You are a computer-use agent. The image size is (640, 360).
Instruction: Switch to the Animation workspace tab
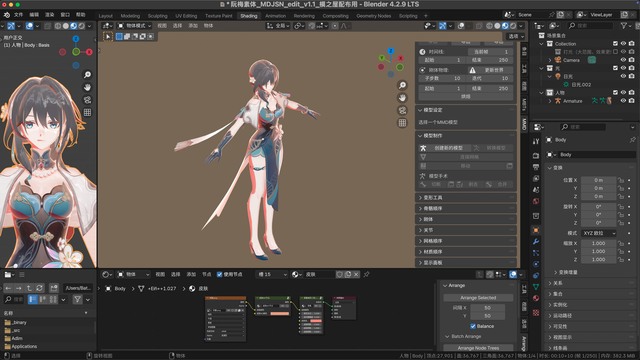276,16
